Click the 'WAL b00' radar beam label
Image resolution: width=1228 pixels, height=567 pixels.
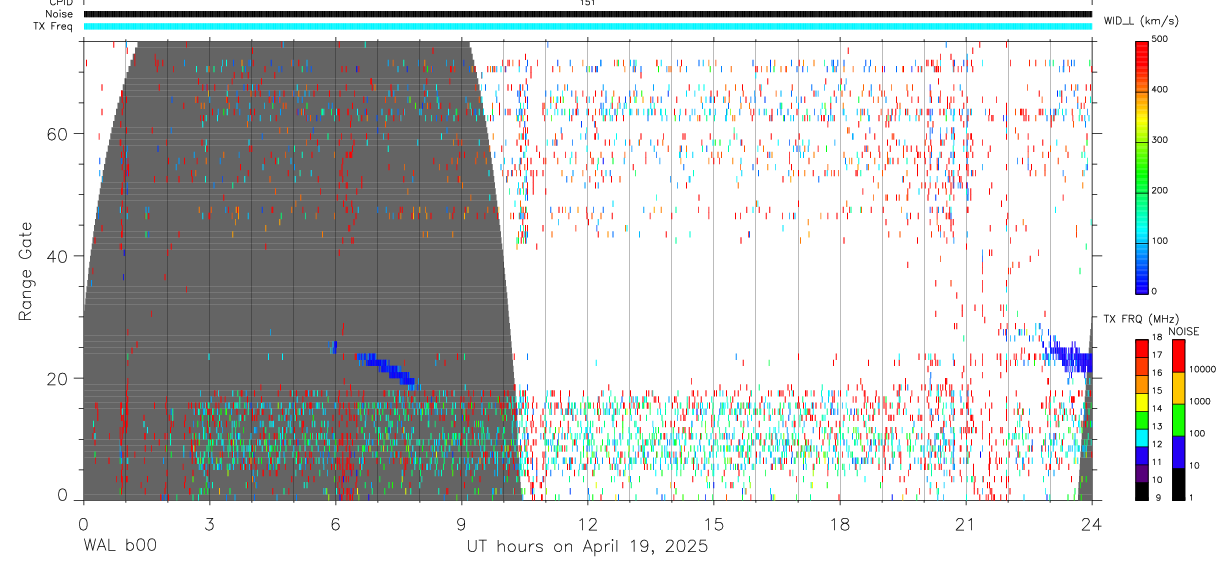[119, 546]
